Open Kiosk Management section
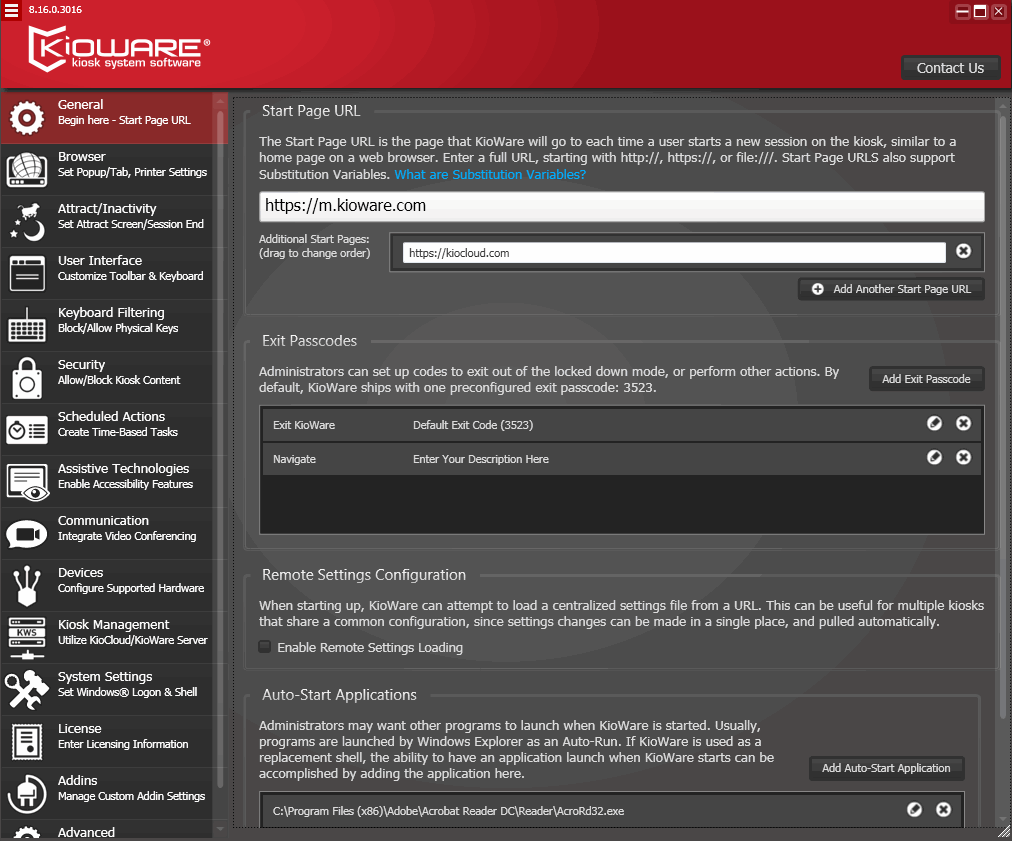 point(107,638)
